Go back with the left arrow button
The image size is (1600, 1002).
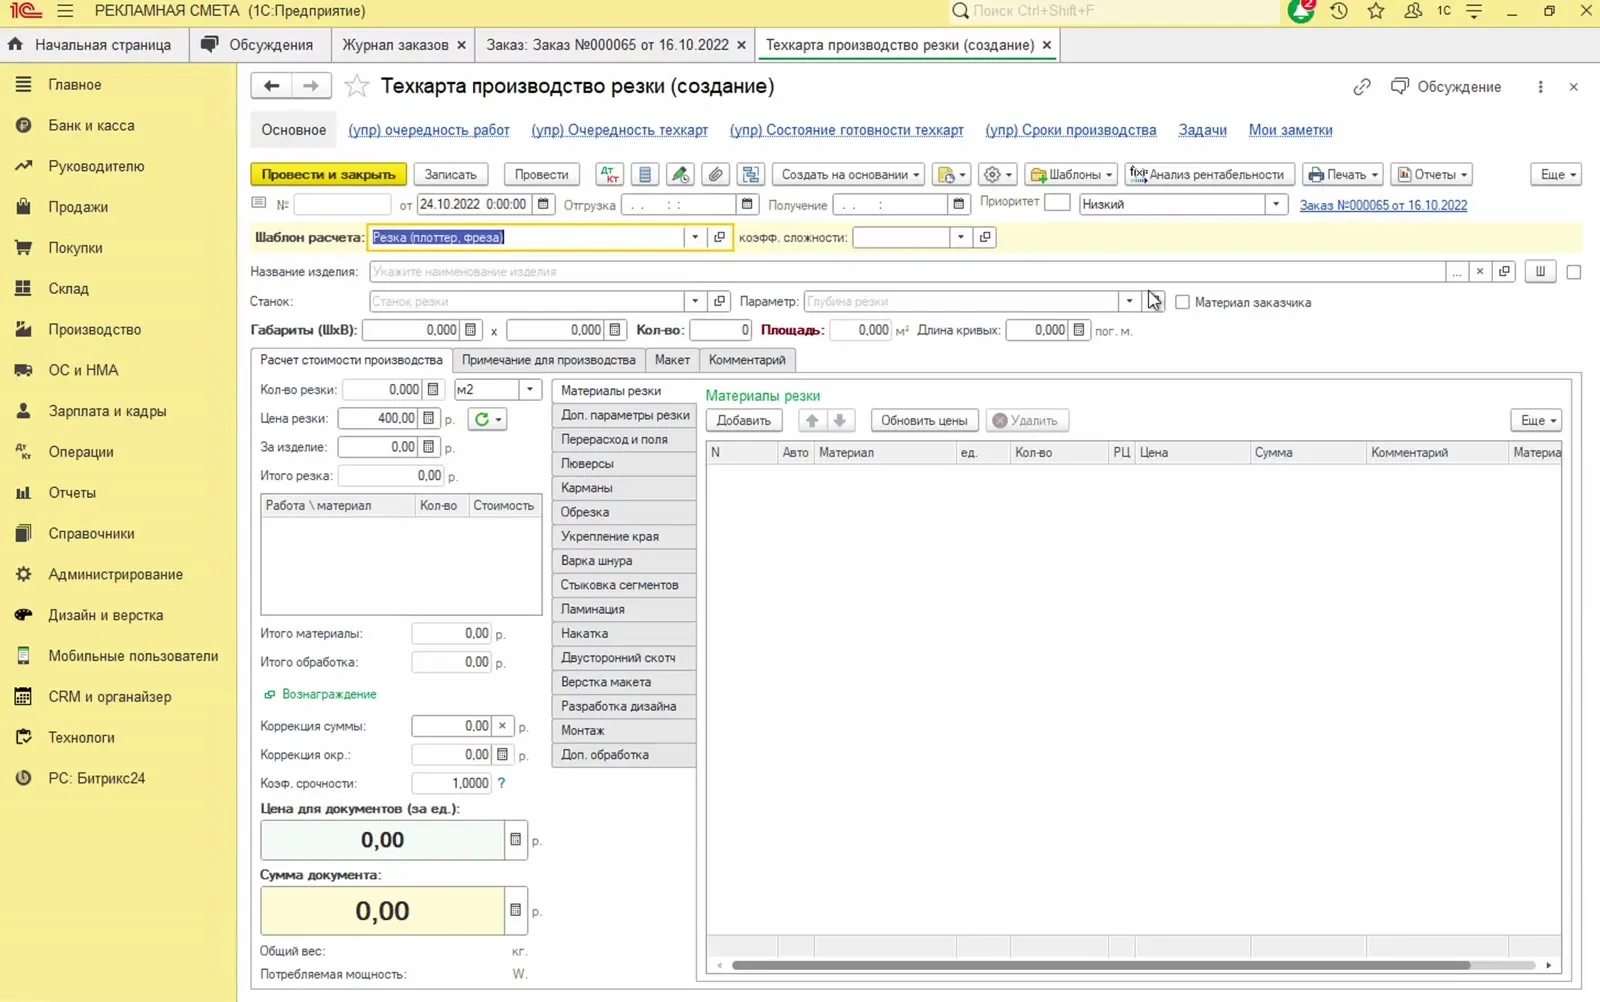(x=271, y=86)
